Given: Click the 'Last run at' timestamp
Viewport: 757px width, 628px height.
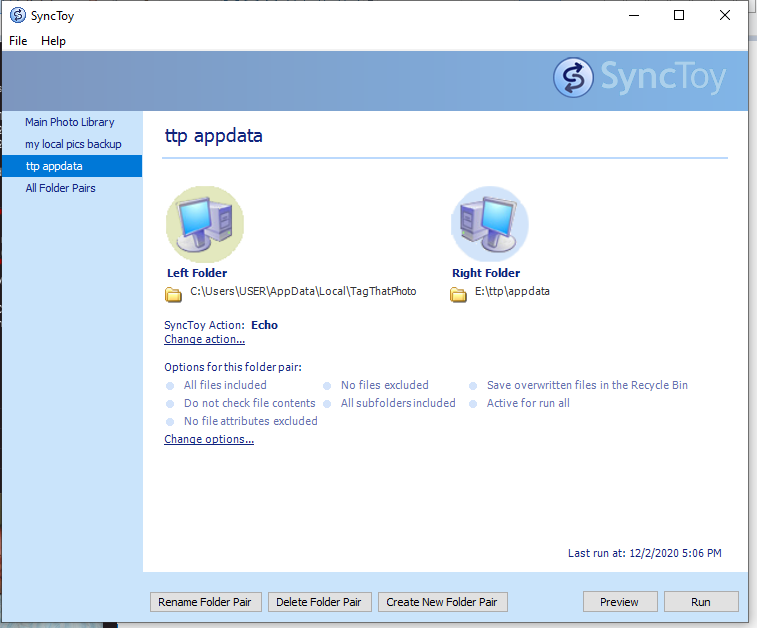Looking at the screenshot, I should tap(645, 553).
